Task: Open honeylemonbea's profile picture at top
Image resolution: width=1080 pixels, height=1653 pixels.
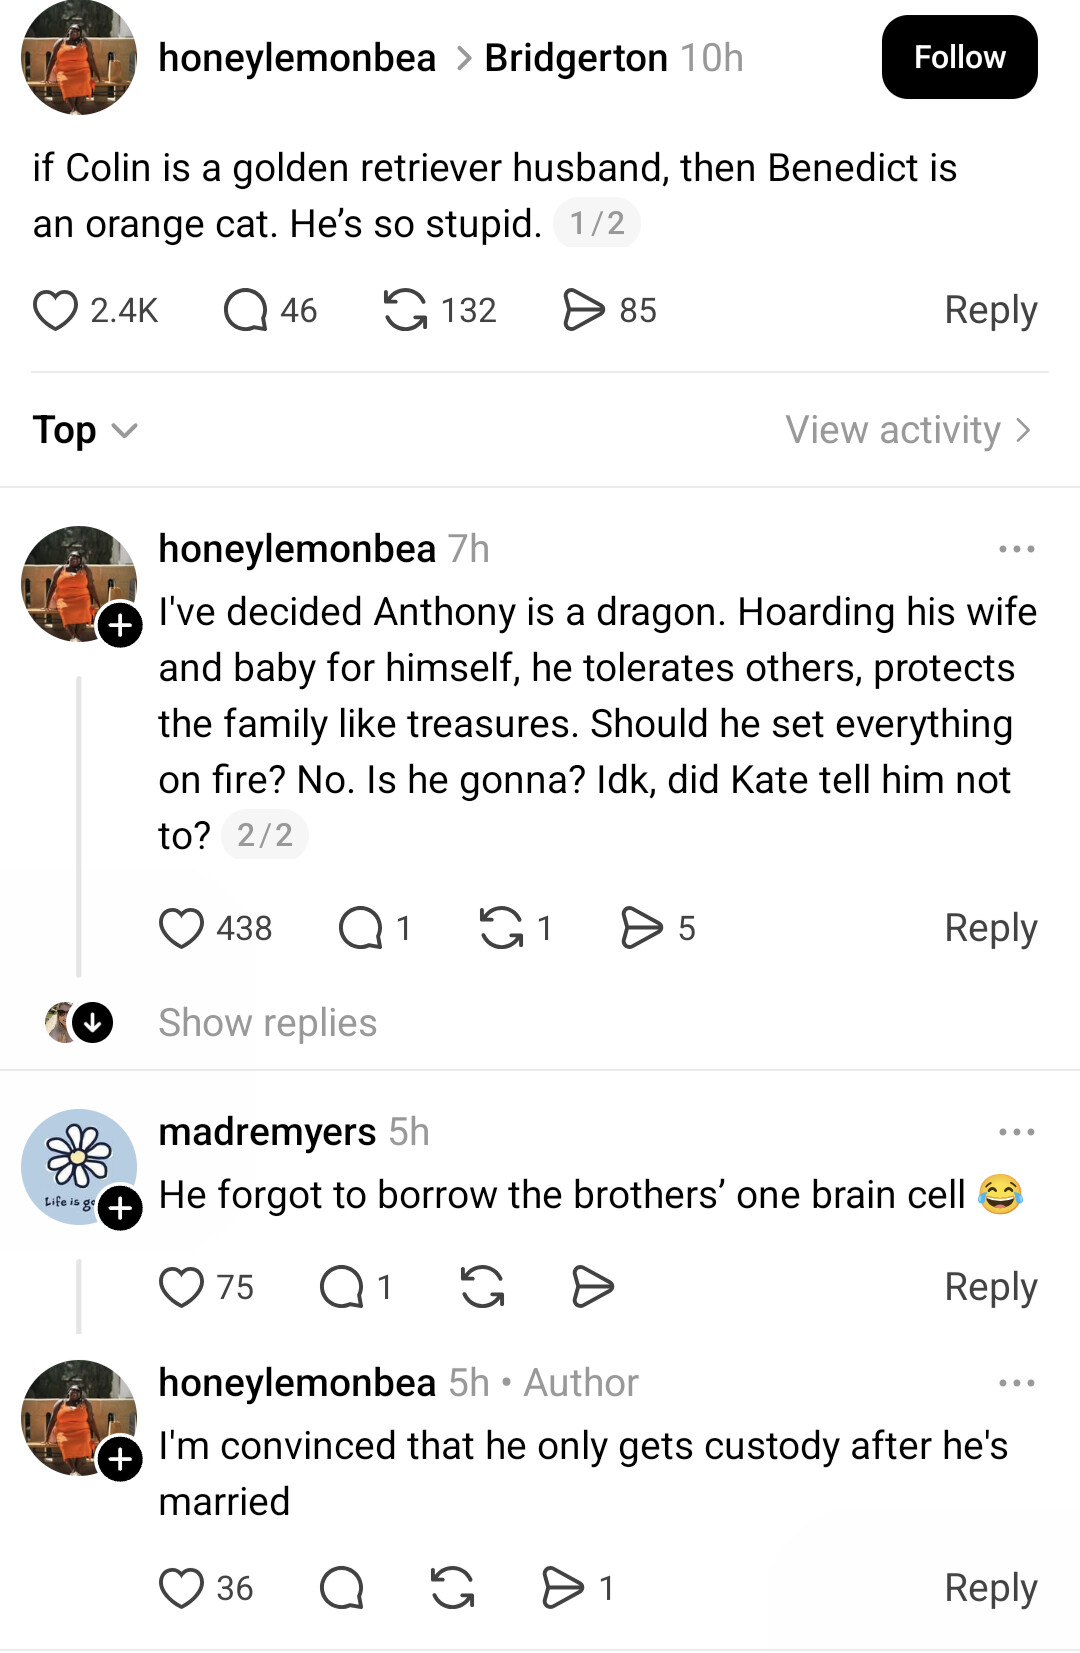Action: pyautogui.click(x=79, y=58)
